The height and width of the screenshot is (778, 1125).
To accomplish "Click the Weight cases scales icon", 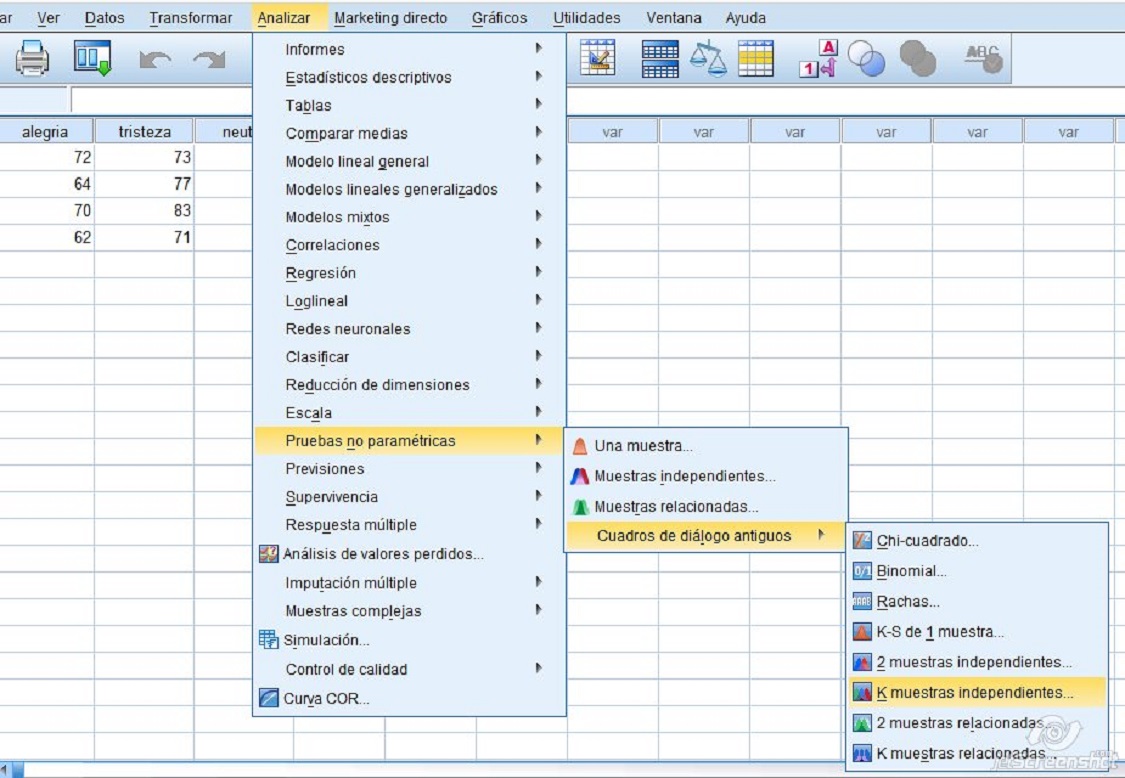I will click(x=708, y=58).
